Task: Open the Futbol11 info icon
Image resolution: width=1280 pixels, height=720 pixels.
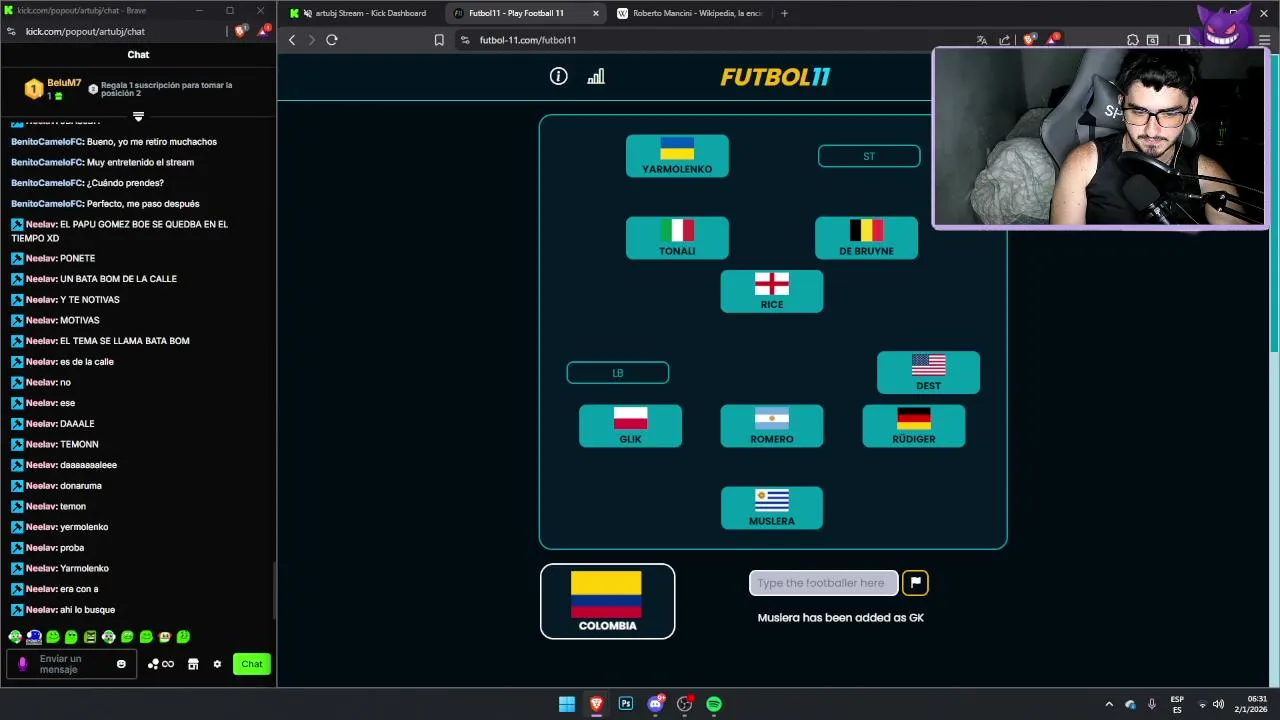Action: point(558,76)
